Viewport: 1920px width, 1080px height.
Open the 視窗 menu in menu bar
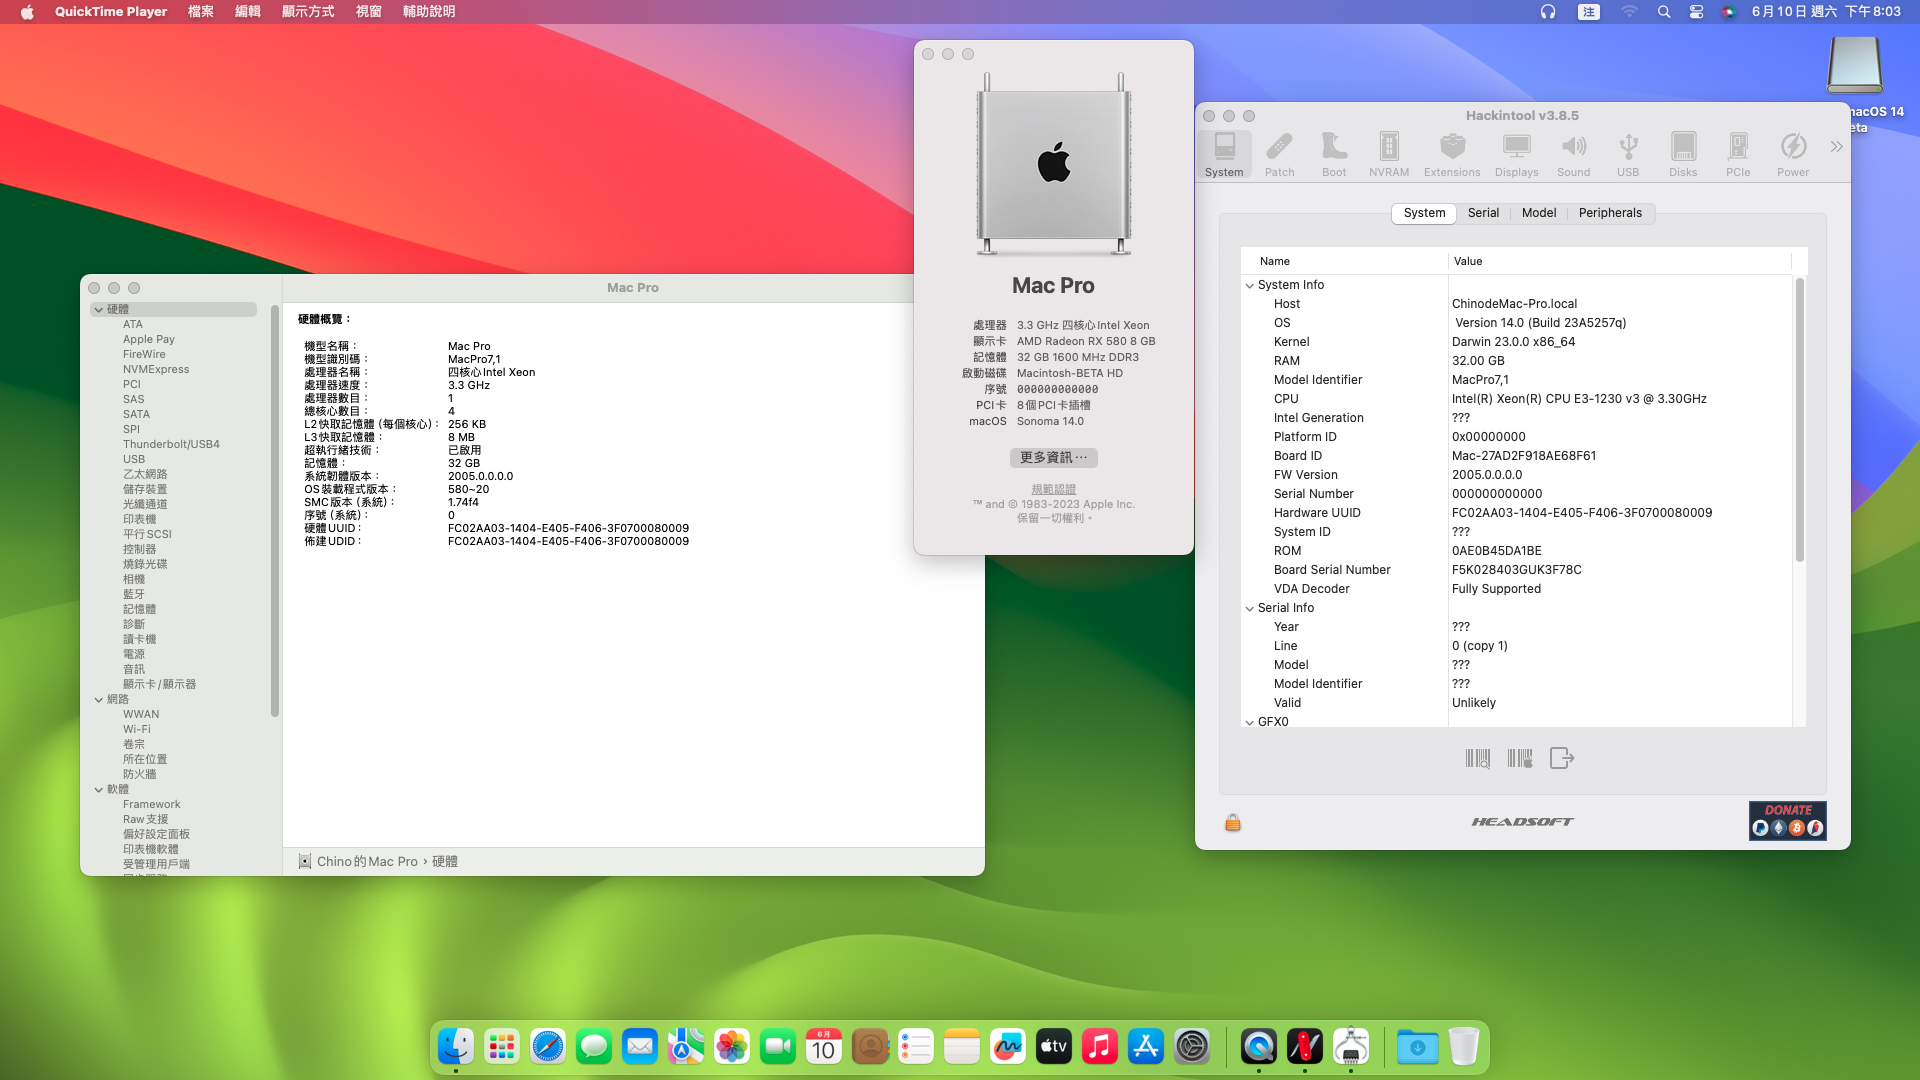pos(369,12)
